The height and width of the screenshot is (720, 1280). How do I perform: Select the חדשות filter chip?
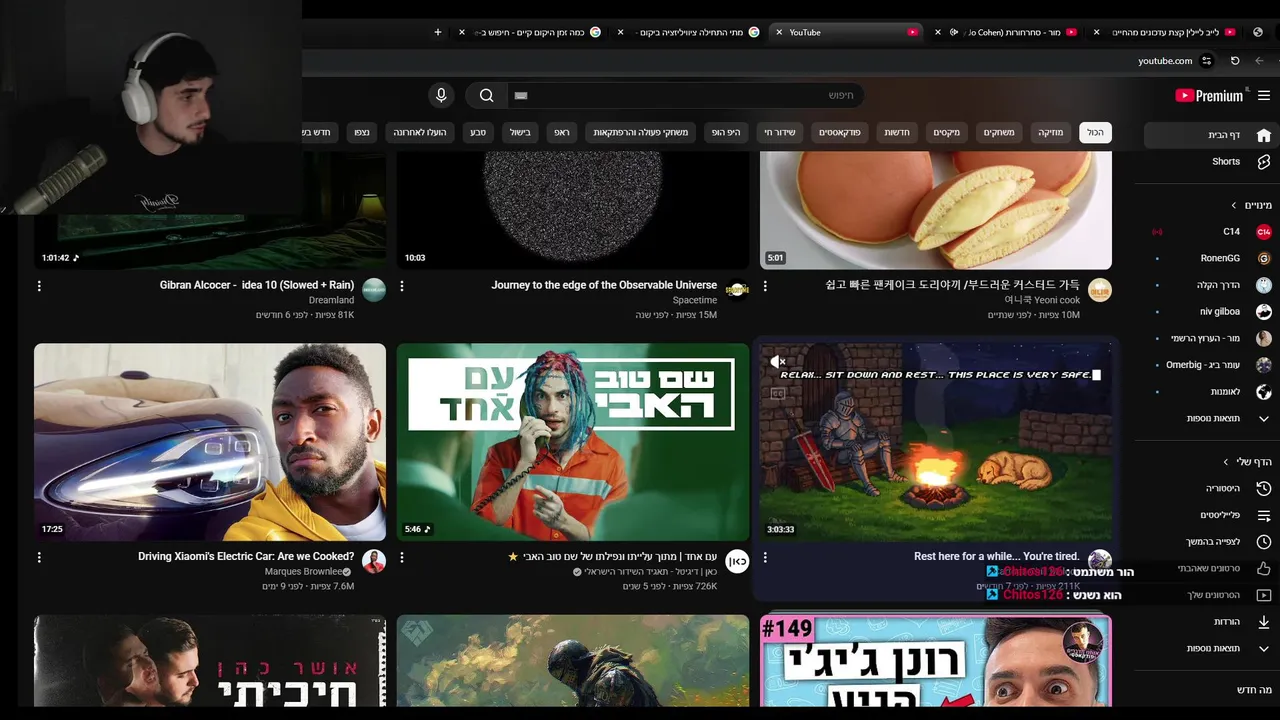click(897, 132)
